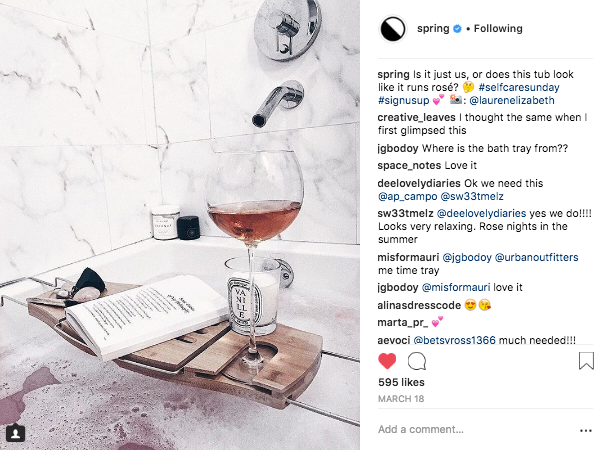Unlike the post with the red heart
The width and height of the screenshot is (611, 450).
click(387, 361)
